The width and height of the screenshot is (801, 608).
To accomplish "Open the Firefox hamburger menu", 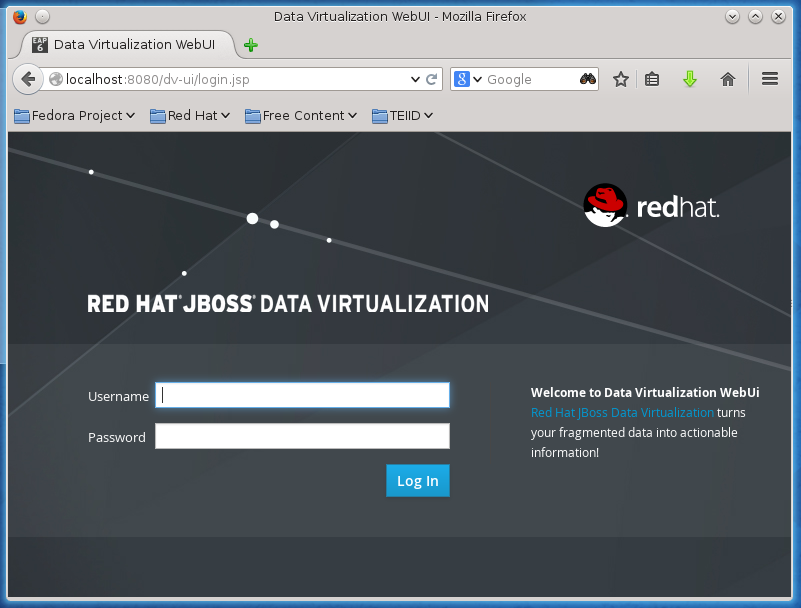I will [770, 79].
